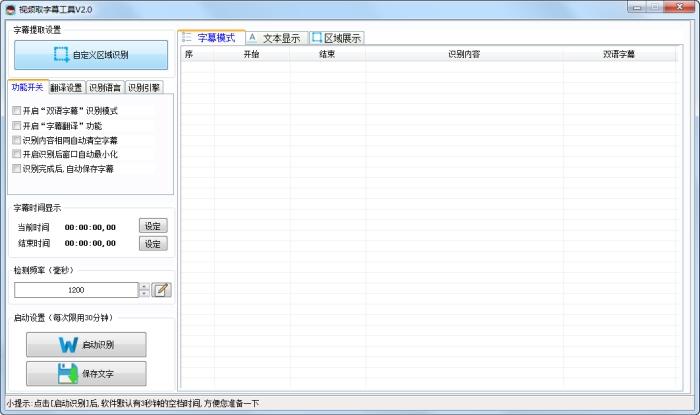Select the 区域展示 tab

coord(337,38)
